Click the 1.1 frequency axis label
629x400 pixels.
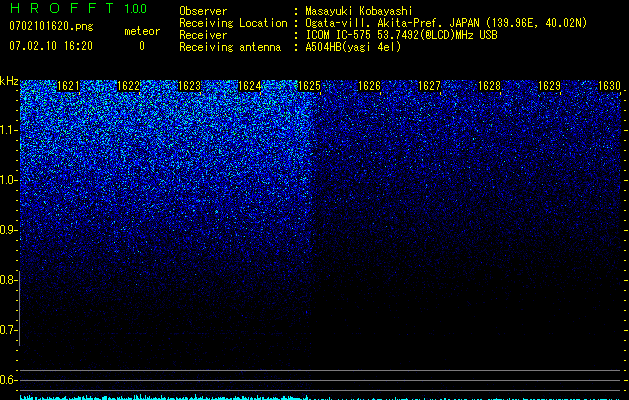coord(8,130)
